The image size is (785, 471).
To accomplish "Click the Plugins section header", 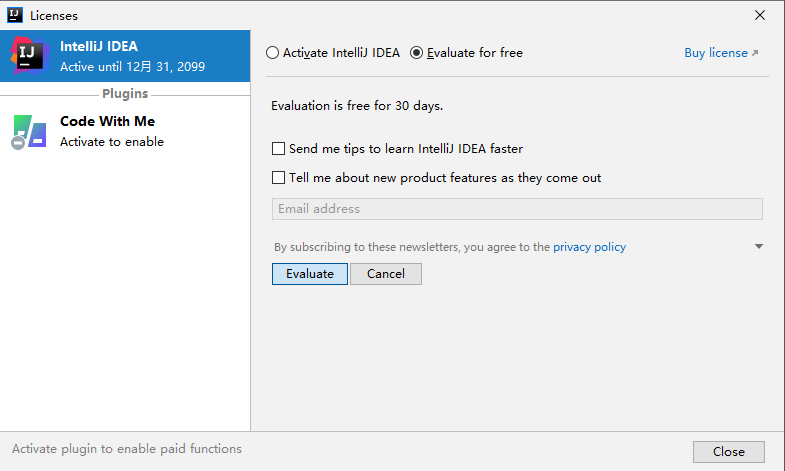I will point(125,94).
